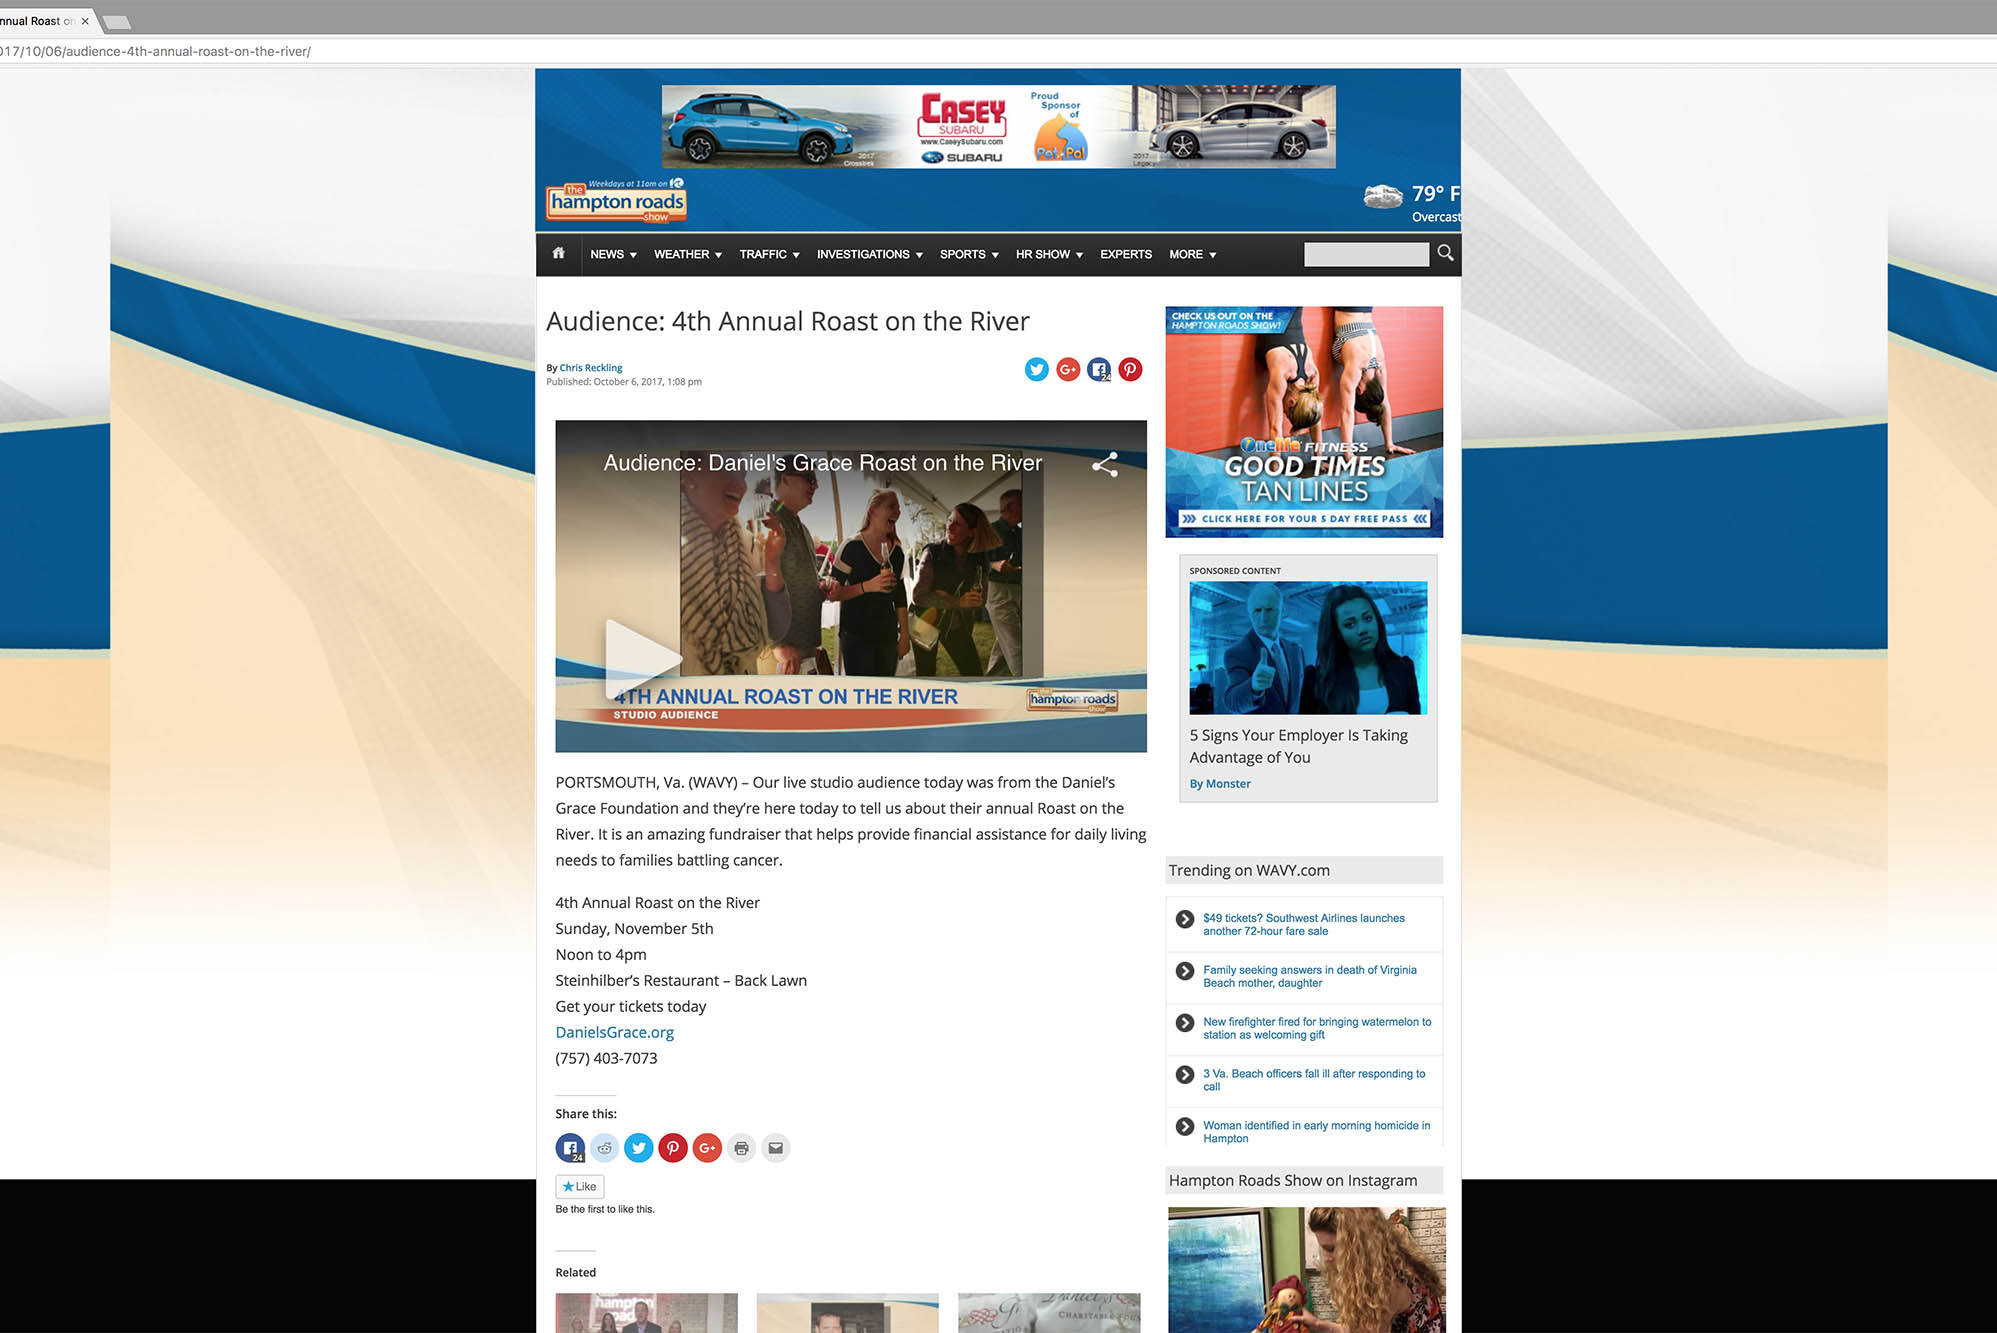Click the Casey Subaru banner ad

998,126
